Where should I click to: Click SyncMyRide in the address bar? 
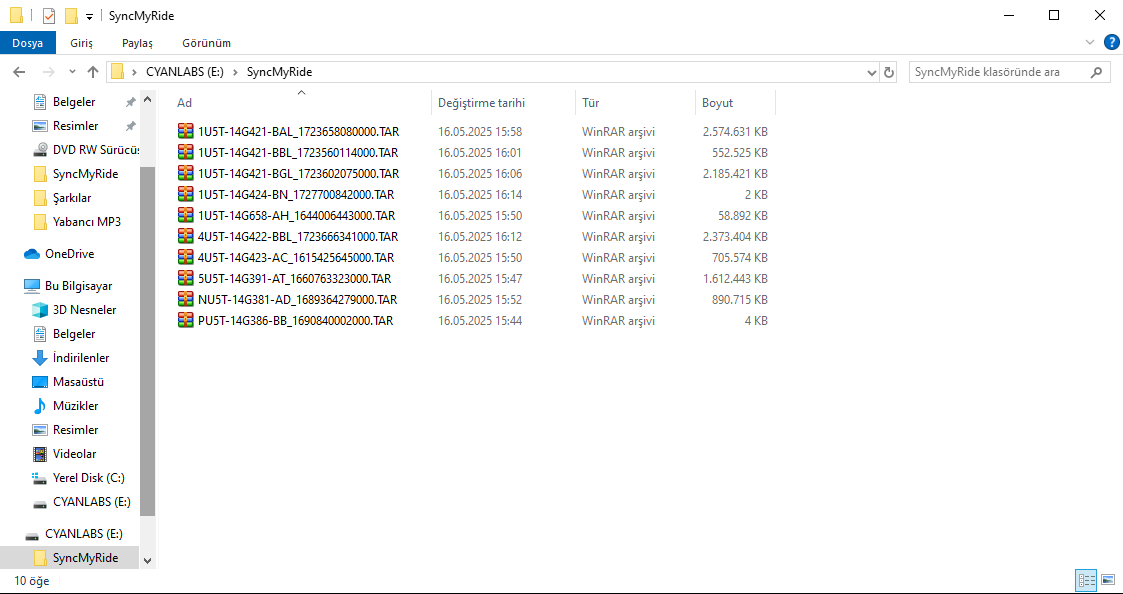(x=279, y=72)
